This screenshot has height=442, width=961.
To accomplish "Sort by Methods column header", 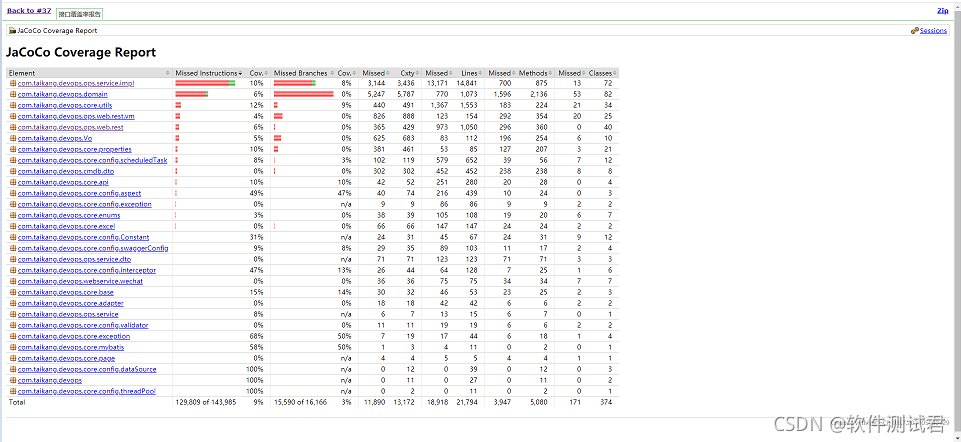I will click(535, 73).
